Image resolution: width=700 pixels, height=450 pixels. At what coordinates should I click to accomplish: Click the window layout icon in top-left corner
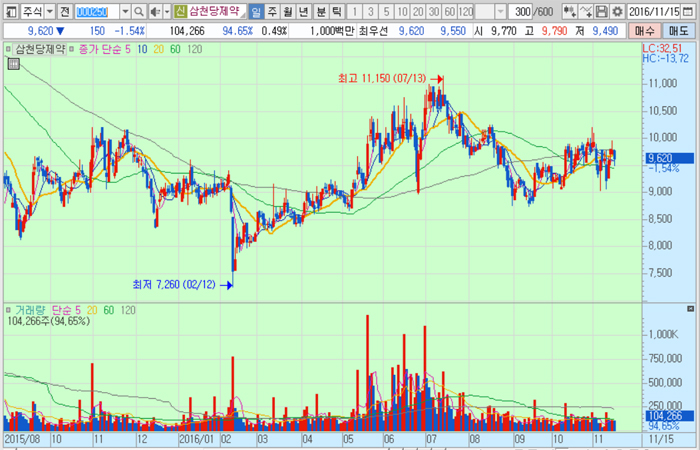click(9, 11)
